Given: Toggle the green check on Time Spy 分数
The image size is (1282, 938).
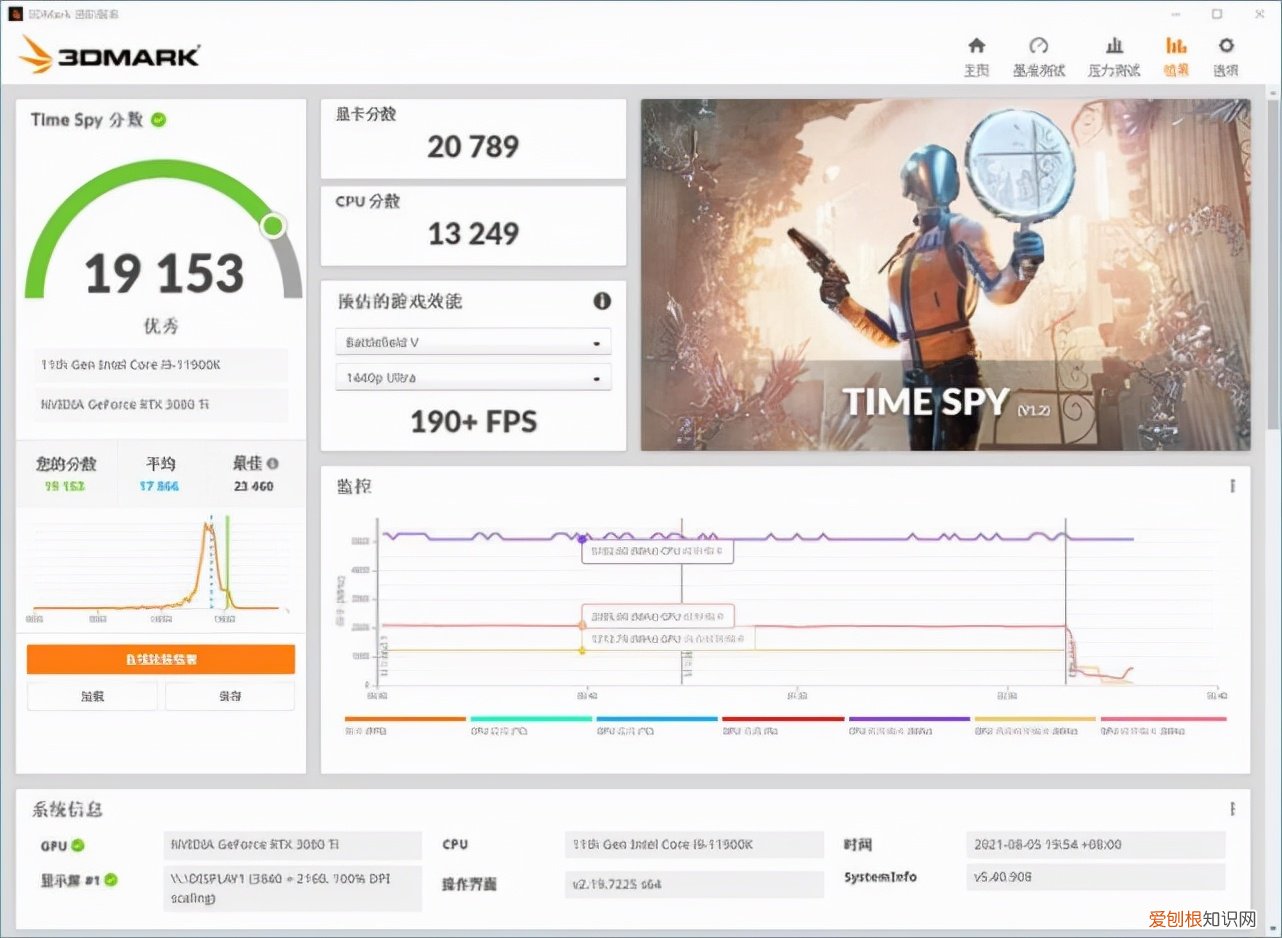Looking at the screenshot, I should tap(156, 120).
